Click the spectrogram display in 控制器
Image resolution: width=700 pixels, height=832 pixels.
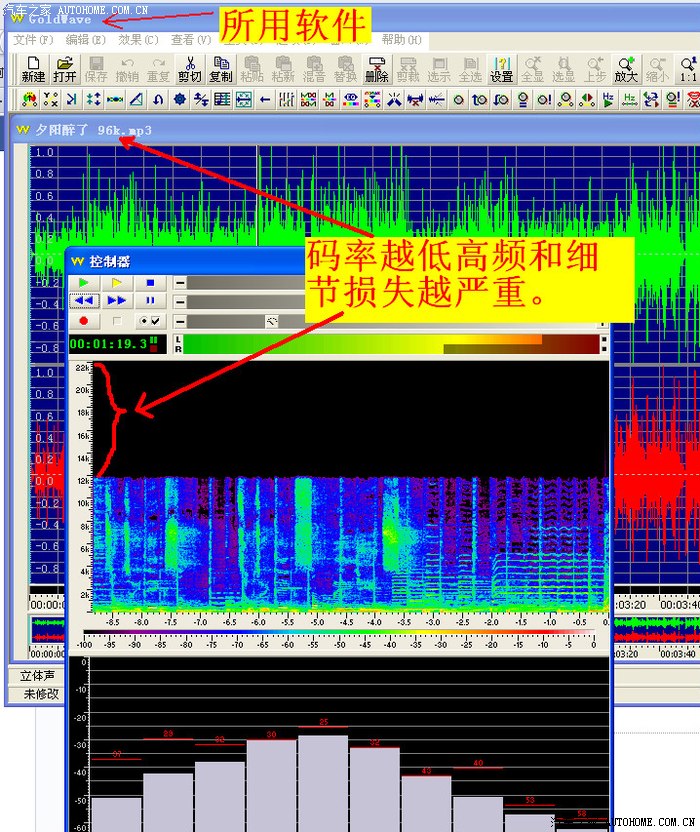coord(351,487)
